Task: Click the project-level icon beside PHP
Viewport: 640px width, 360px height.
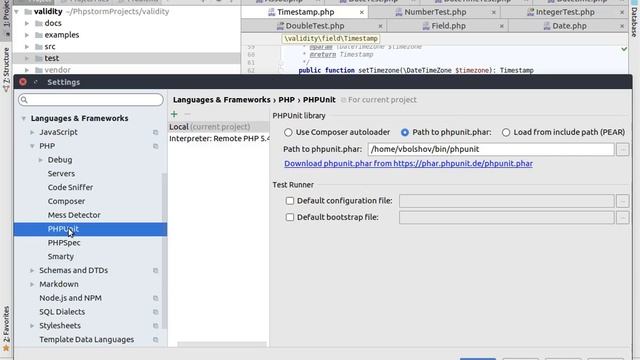Action: (156, 146)
